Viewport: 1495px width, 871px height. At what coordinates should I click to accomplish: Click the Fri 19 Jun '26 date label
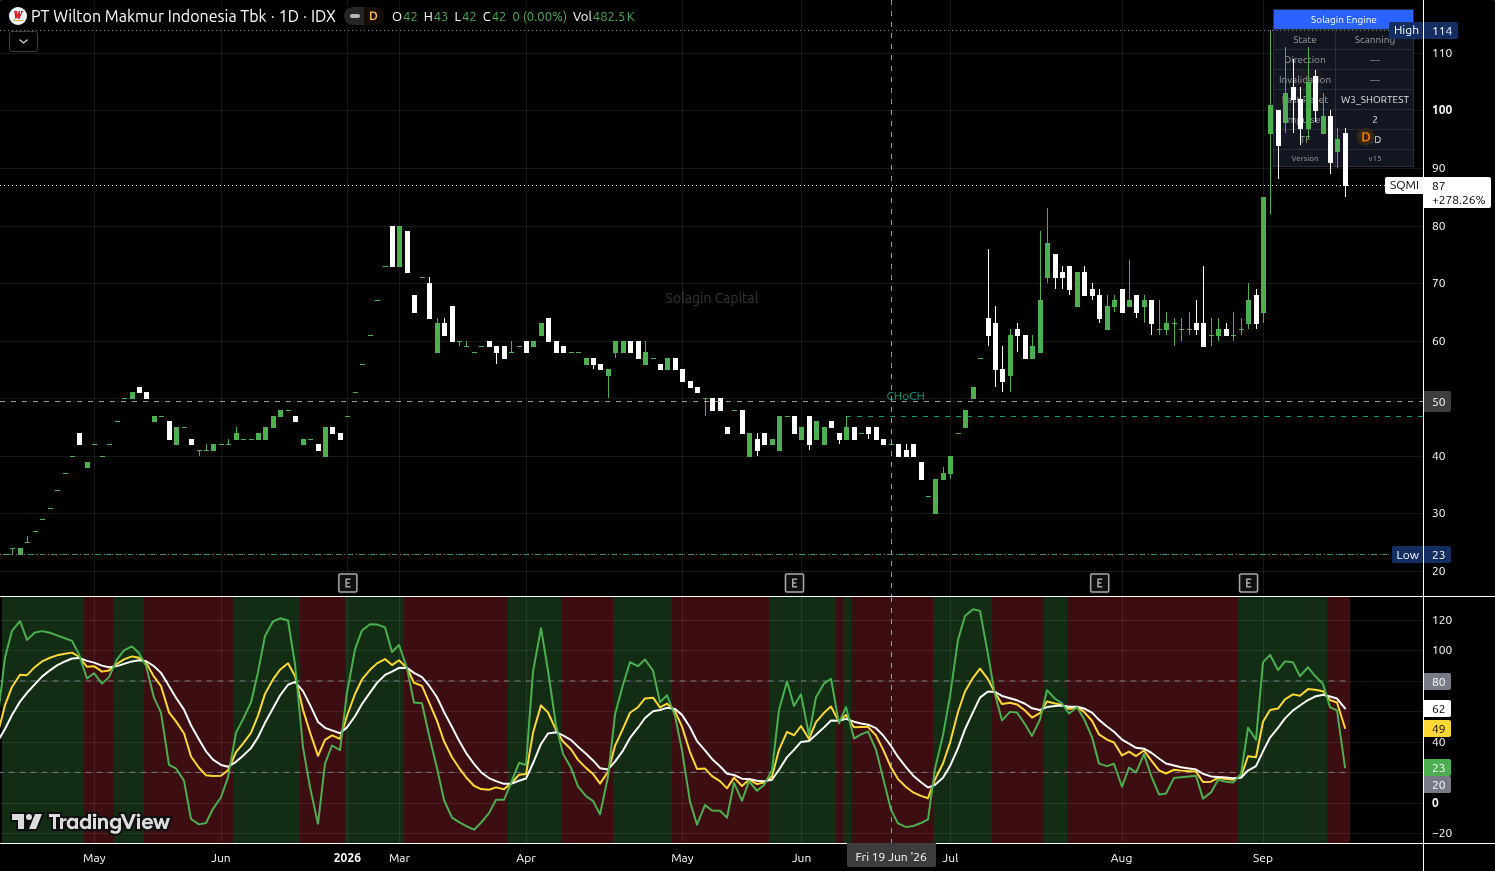(891, 857)
